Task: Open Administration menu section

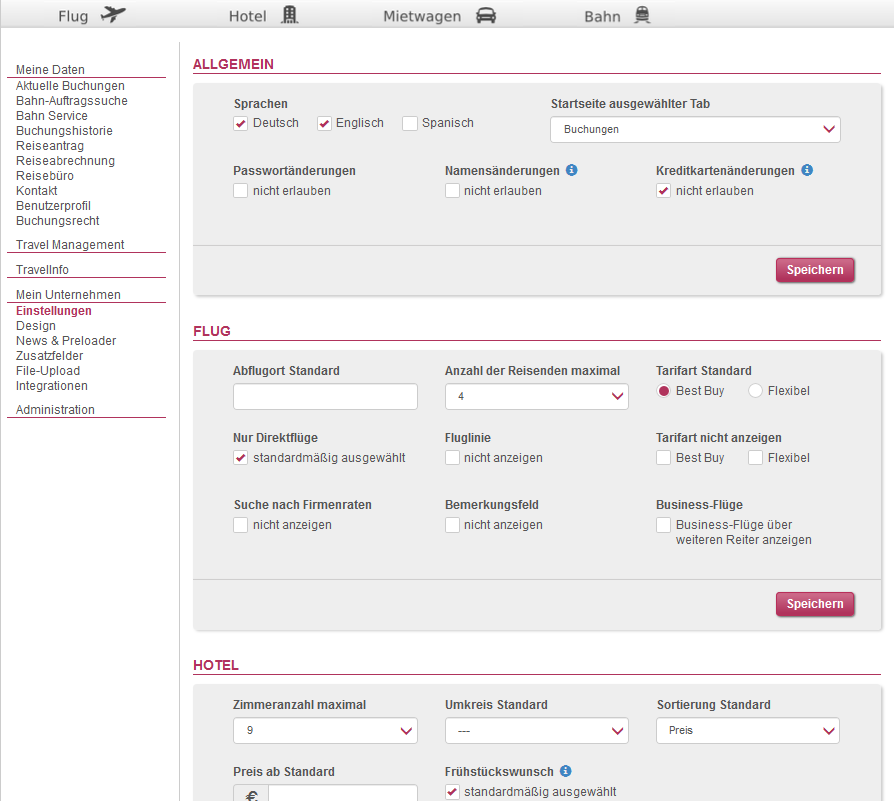Action: coord(55,409)
